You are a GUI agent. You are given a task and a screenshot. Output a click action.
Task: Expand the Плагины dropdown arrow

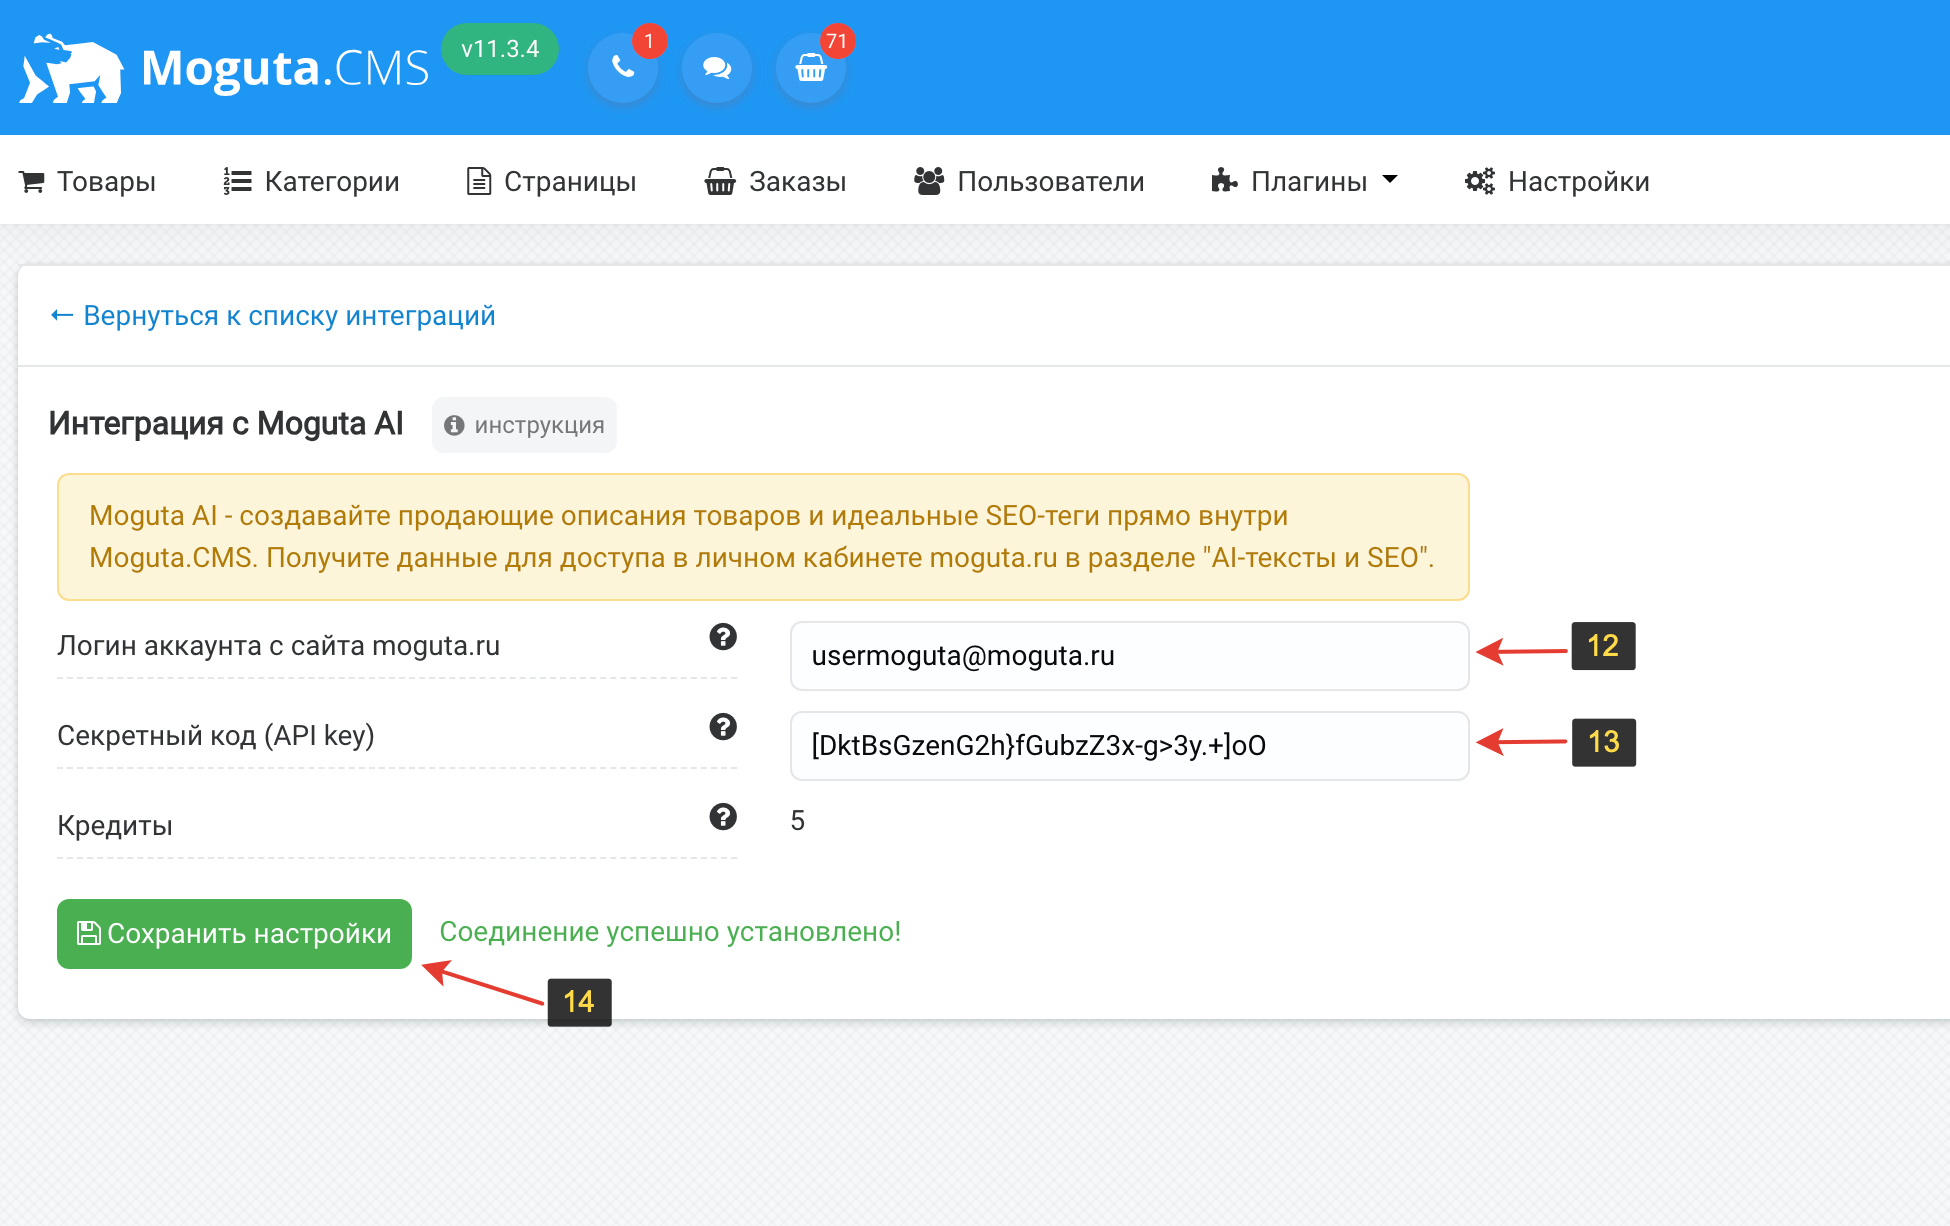[1390, 180]
